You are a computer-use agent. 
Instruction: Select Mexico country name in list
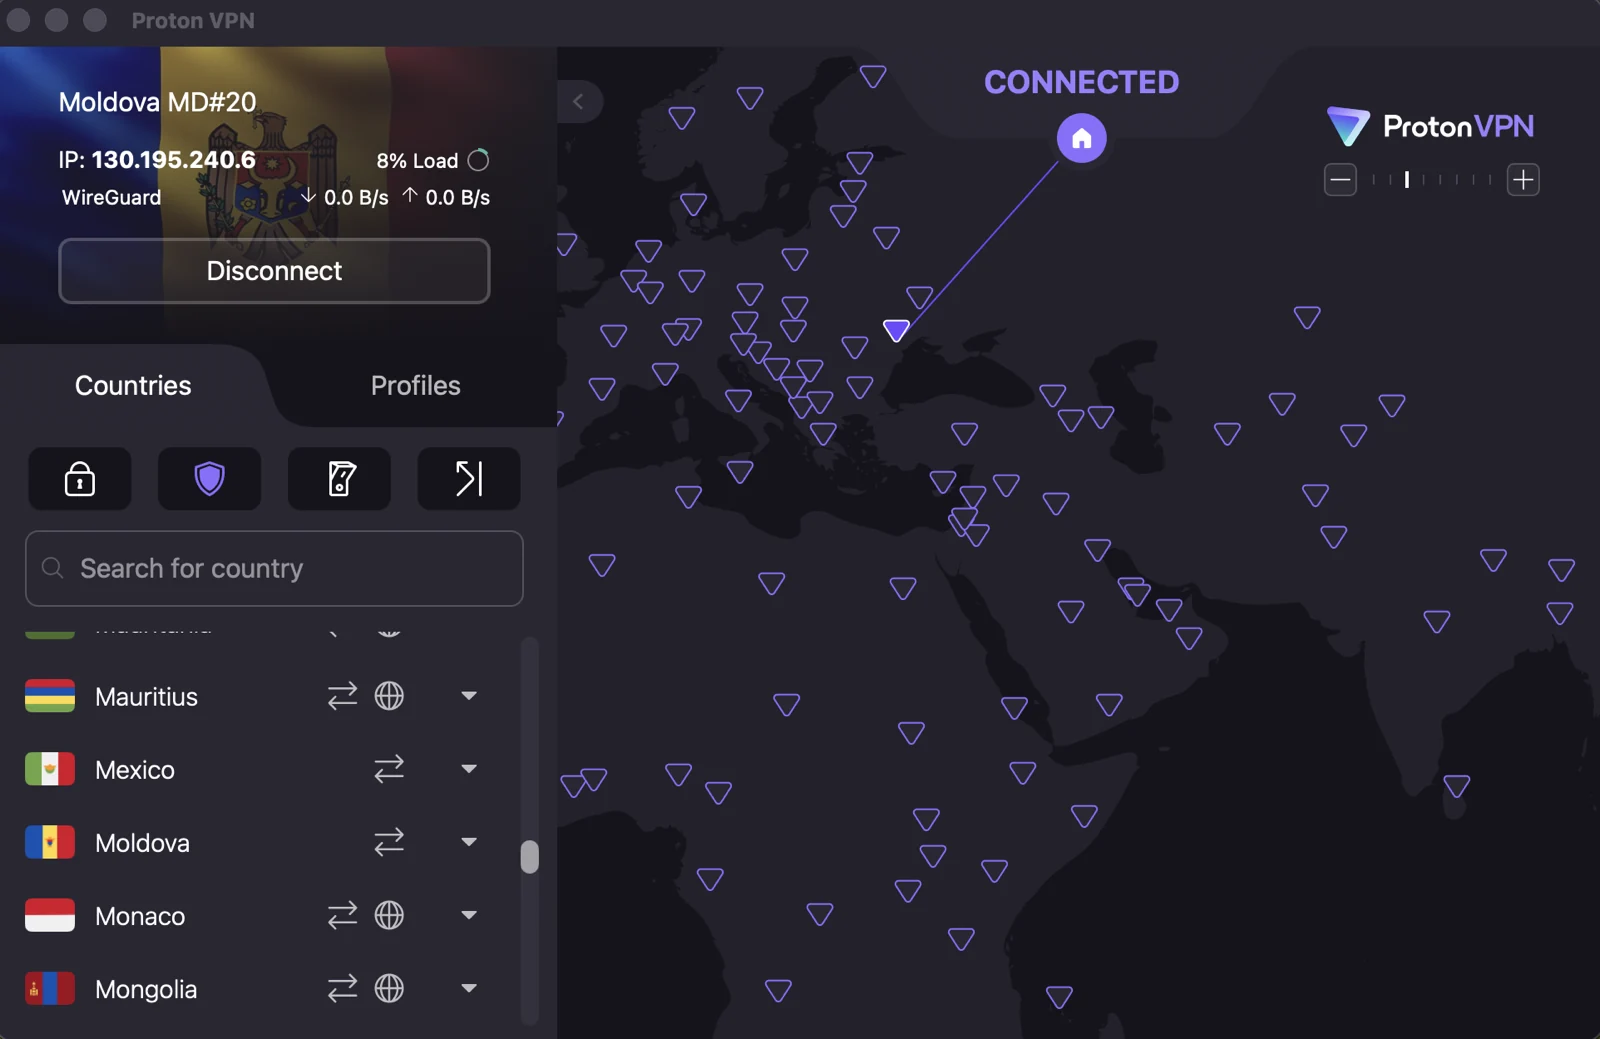[135, 770]
